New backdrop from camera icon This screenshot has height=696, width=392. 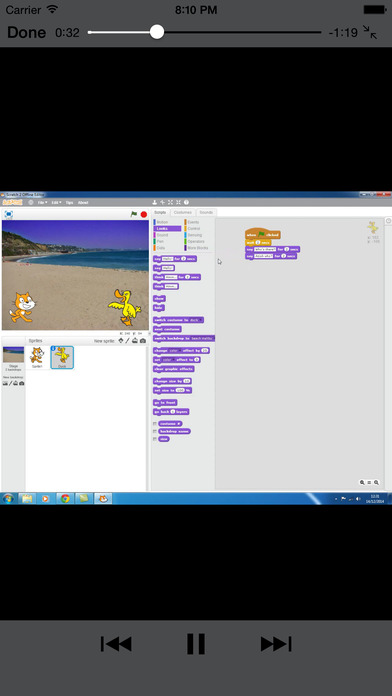(x=22, y=383)
